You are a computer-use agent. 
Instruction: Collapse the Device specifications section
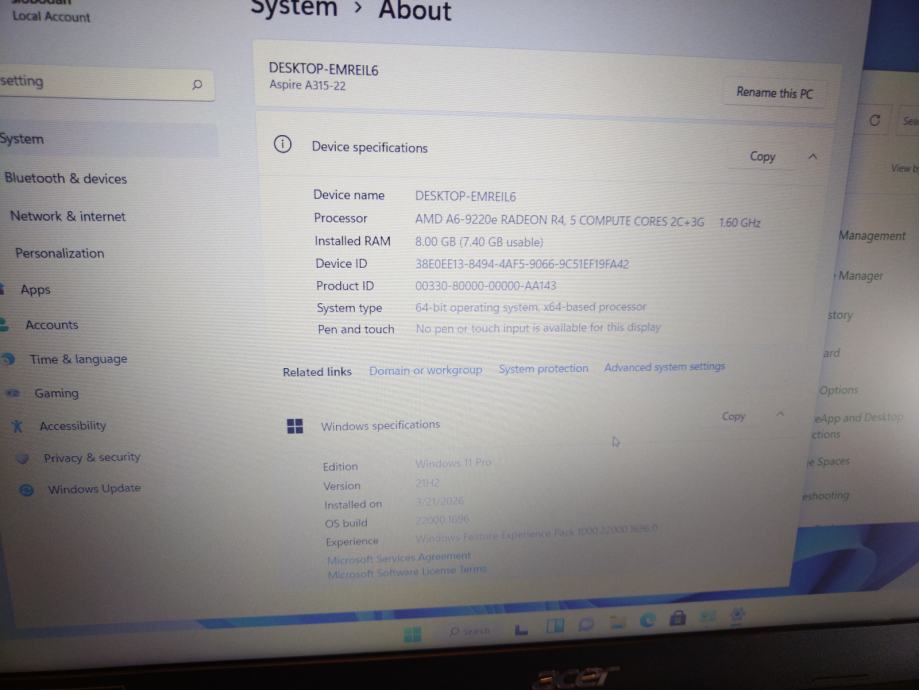(812, 157)
